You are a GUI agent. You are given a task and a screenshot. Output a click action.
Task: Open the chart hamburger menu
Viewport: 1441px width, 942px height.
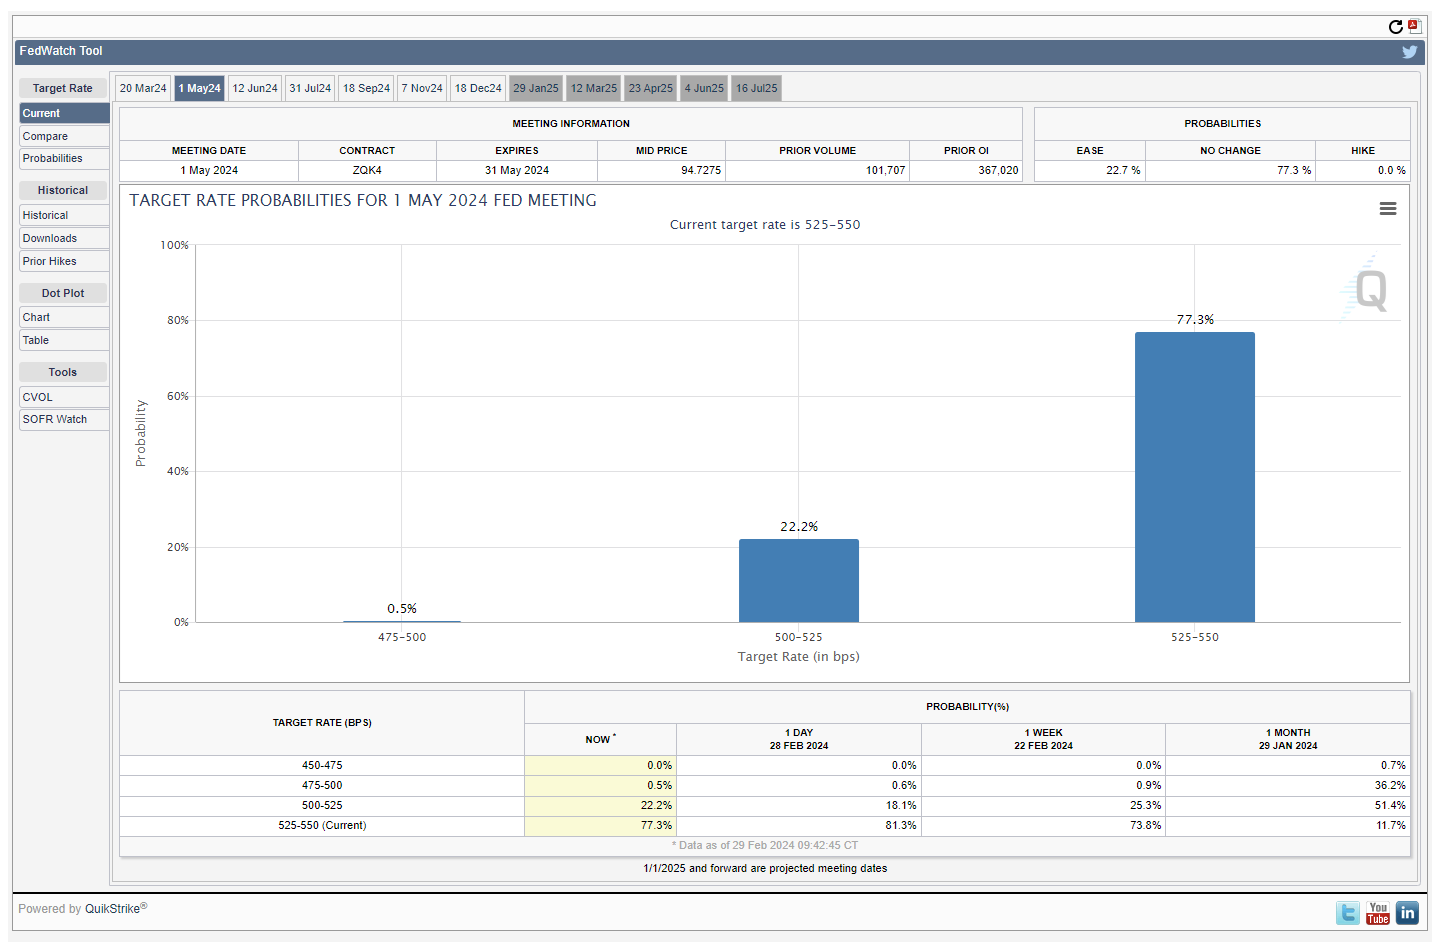click(1387, 209)
